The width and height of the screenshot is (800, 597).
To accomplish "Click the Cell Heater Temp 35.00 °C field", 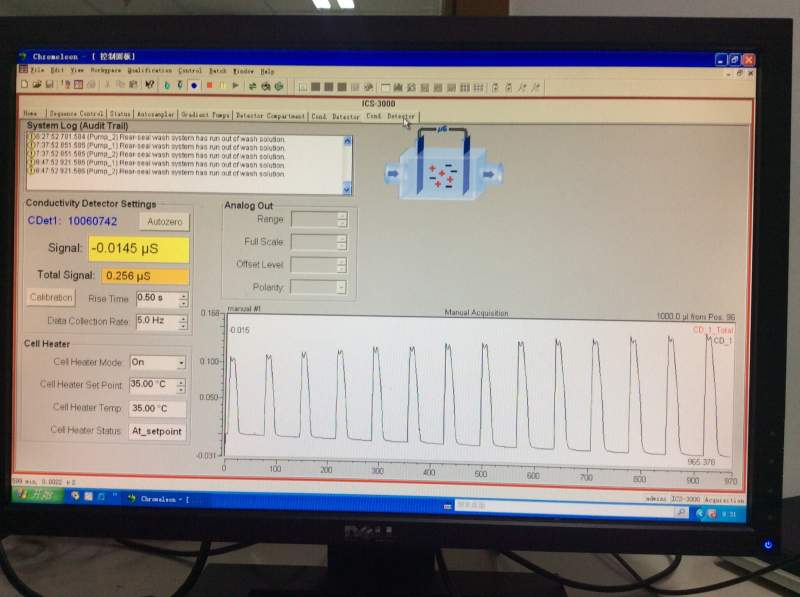I will click(x=157, y=408).
